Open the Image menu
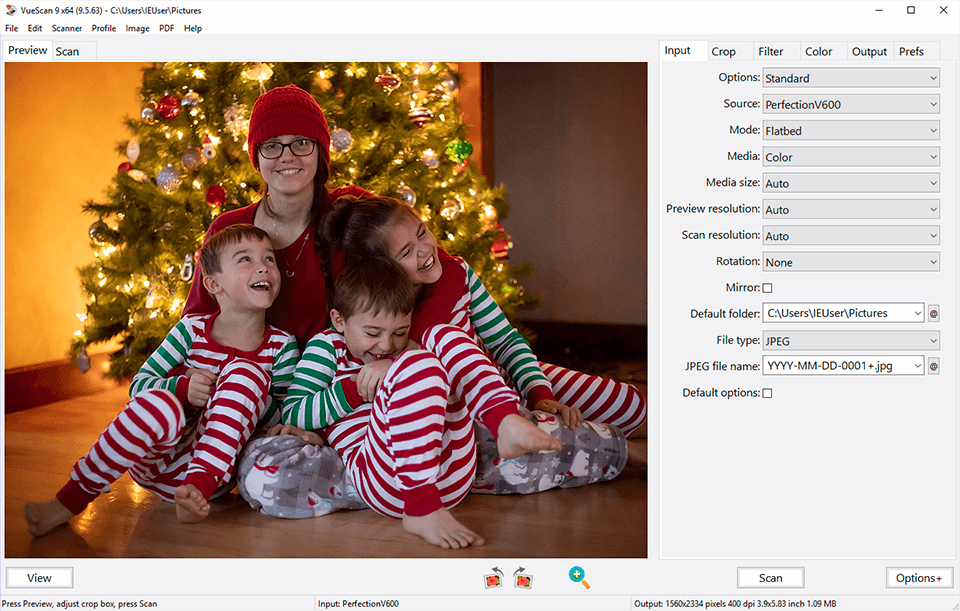 click(x=137, y=28)
